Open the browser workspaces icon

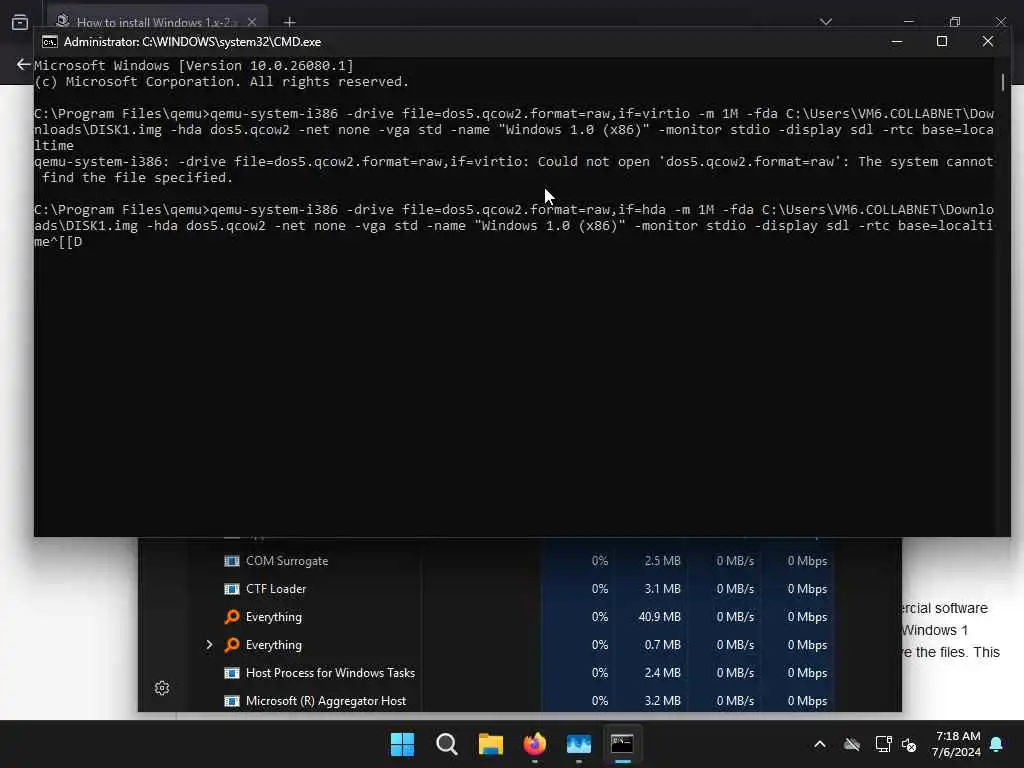(x=20, y=22)
